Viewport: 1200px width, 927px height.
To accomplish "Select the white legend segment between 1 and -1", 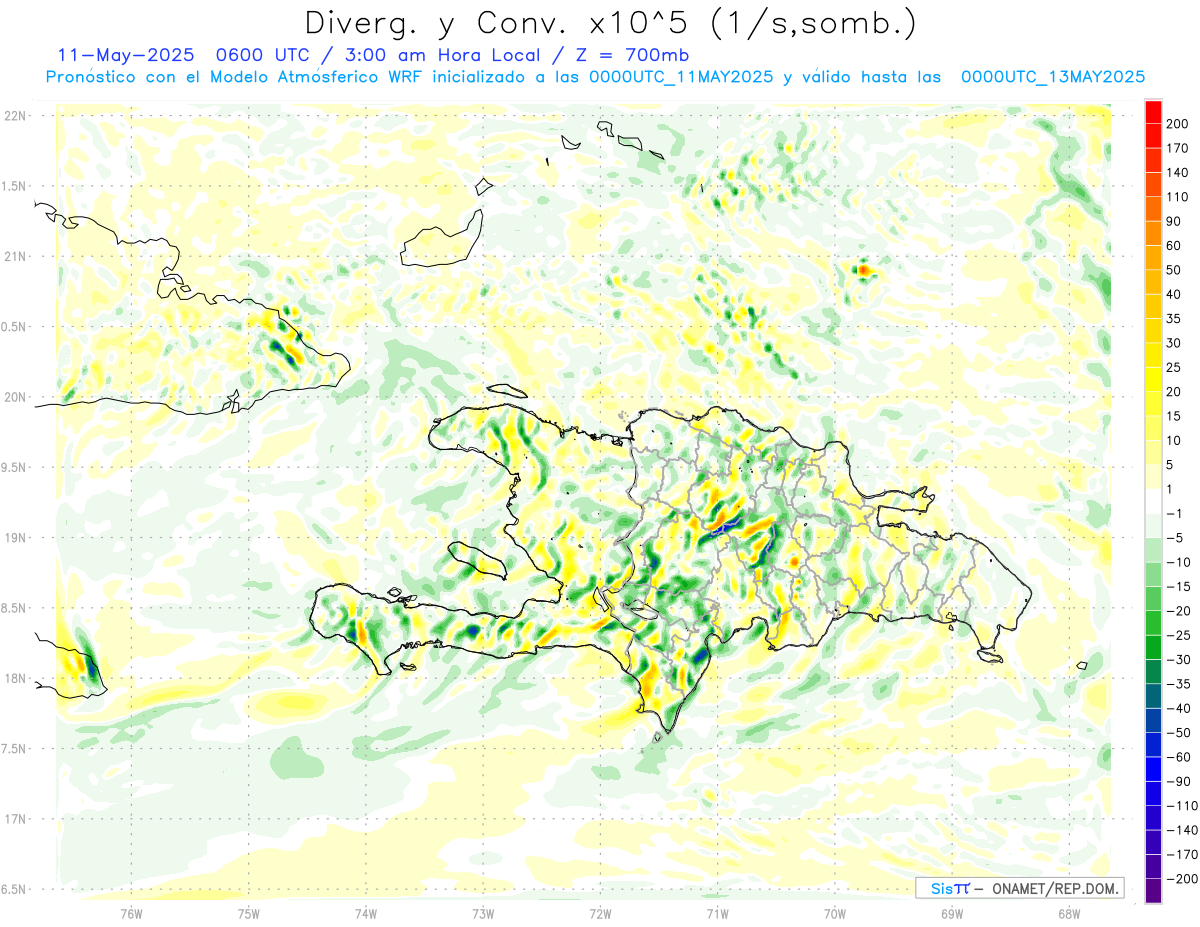I will [1153, 501].
